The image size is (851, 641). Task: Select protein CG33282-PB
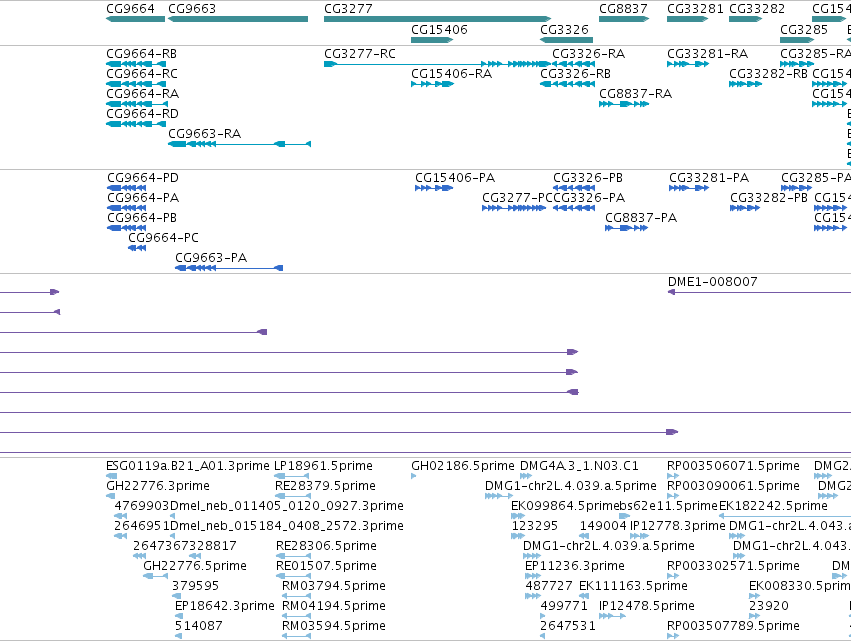[745, 208]
